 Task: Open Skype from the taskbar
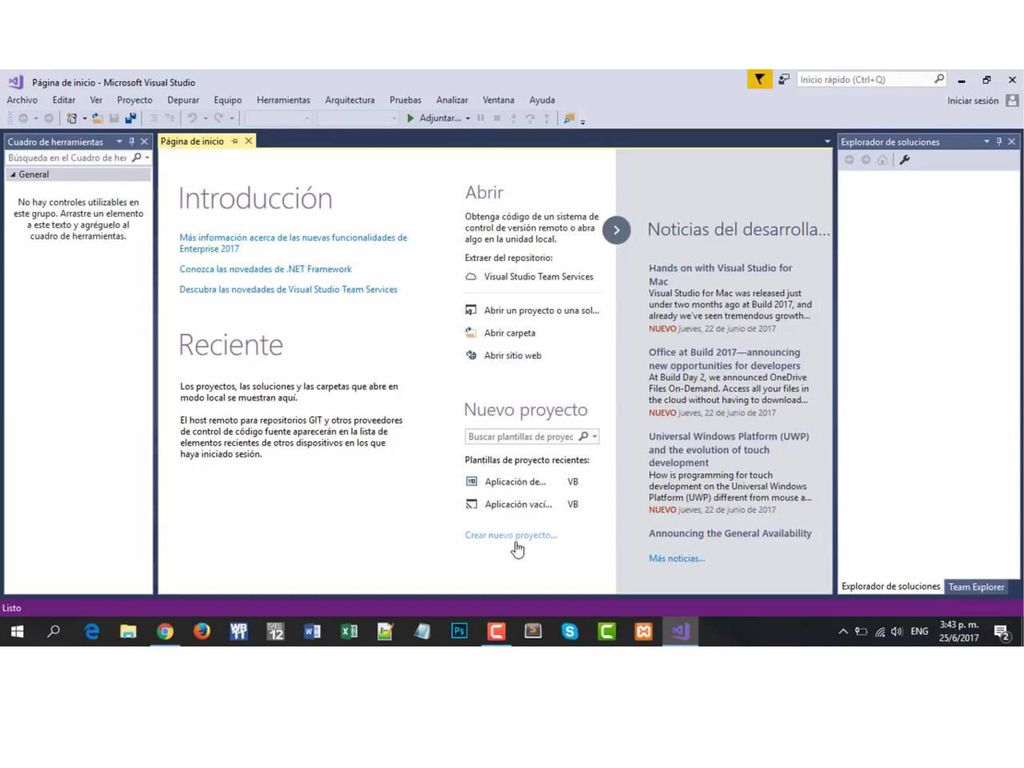point(569,632)
